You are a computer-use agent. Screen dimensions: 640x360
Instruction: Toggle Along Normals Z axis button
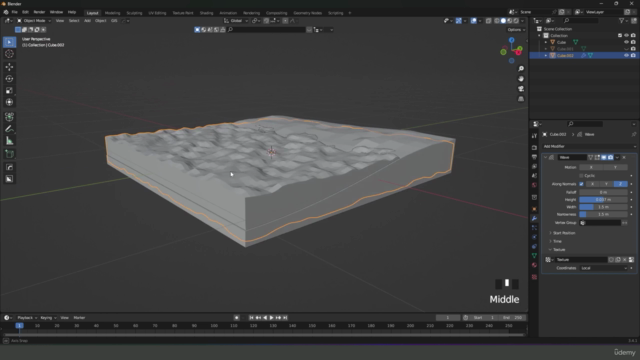620,184
